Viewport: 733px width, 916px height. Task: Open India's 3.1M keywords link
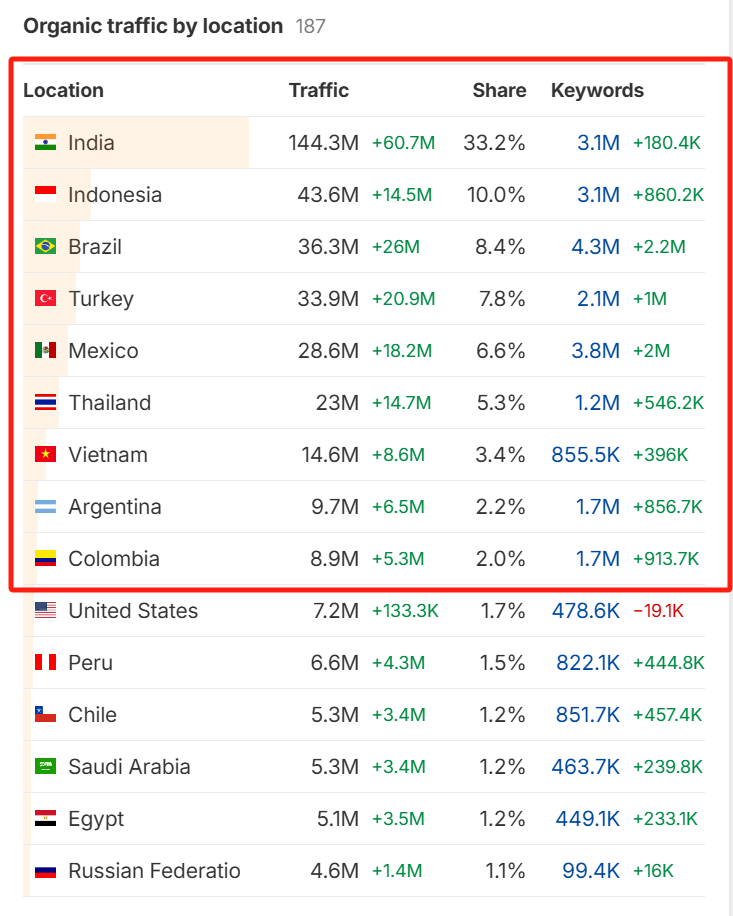click(x=598, y=143)
